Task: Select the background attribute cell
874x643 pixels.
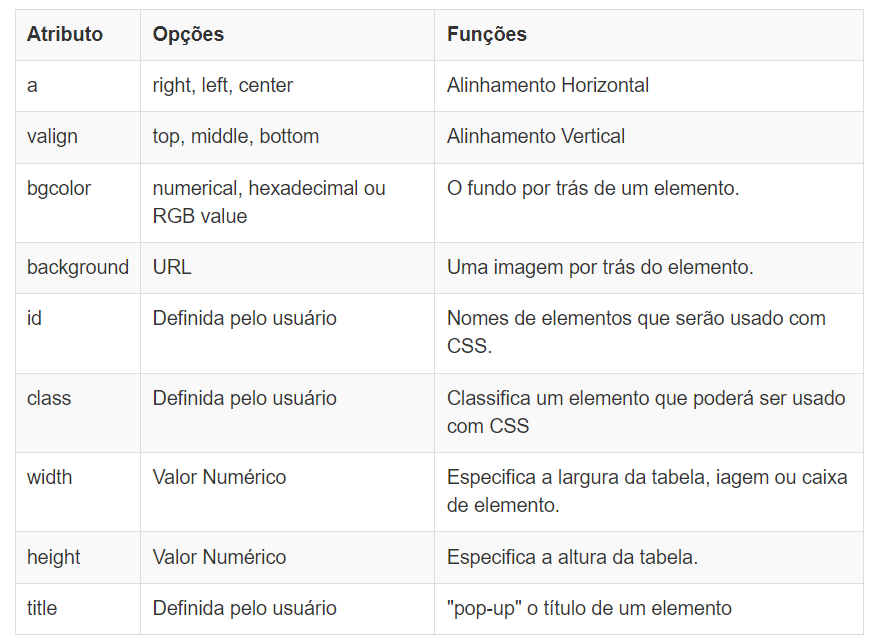Action: pyautogui.click(x=78, y=267)
